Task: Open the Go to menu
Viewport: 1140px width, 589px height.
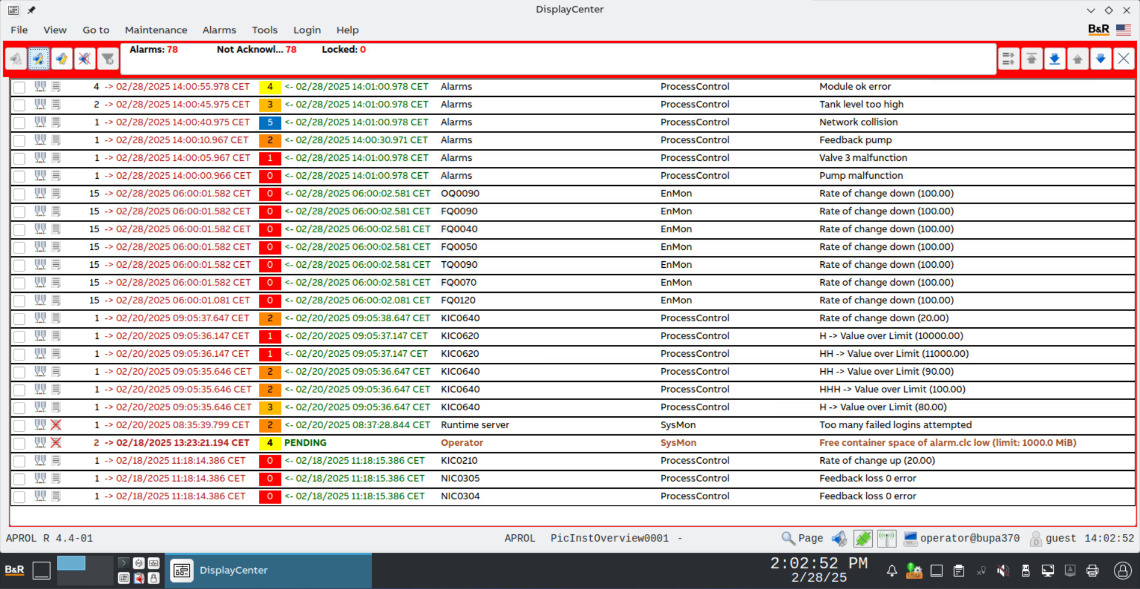Action: click(96, 30)
